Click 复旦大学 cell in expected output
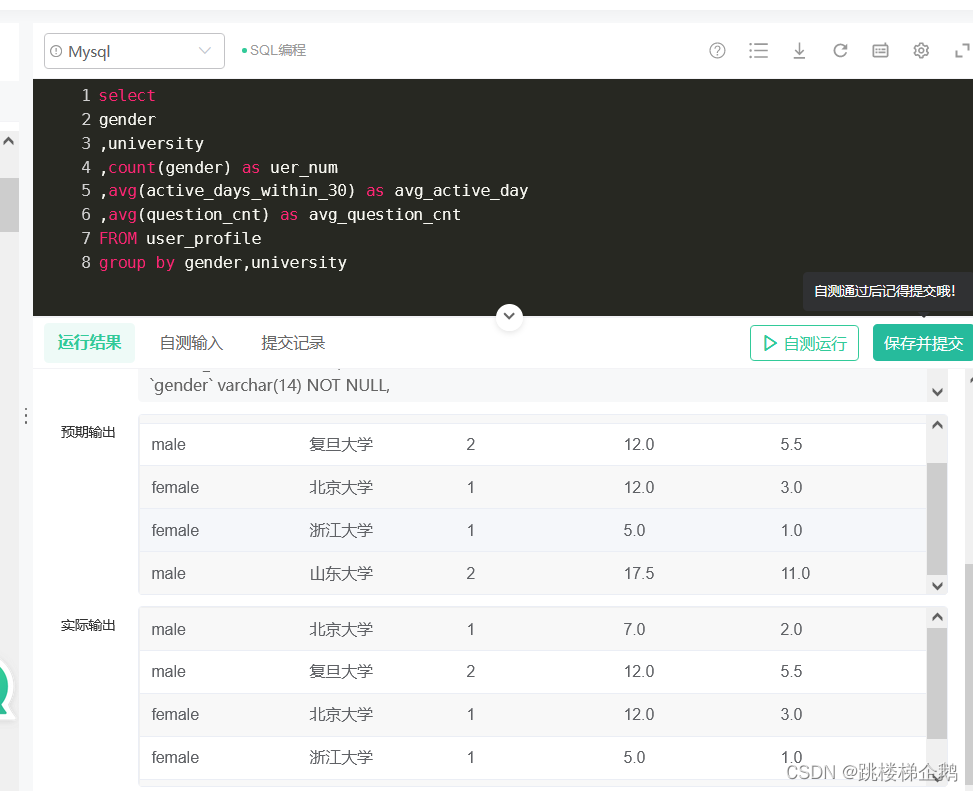The image size is (973, 791). click(341, 444)
